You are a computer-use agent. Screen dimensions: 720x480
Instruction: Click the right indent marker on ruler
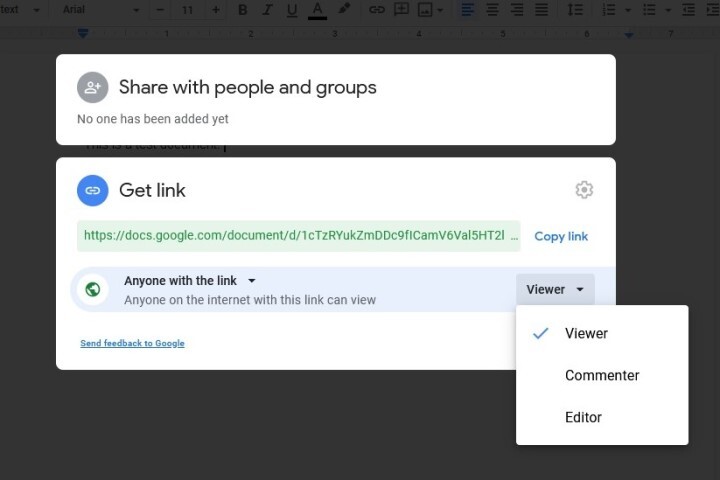click(x=629, y=34)
